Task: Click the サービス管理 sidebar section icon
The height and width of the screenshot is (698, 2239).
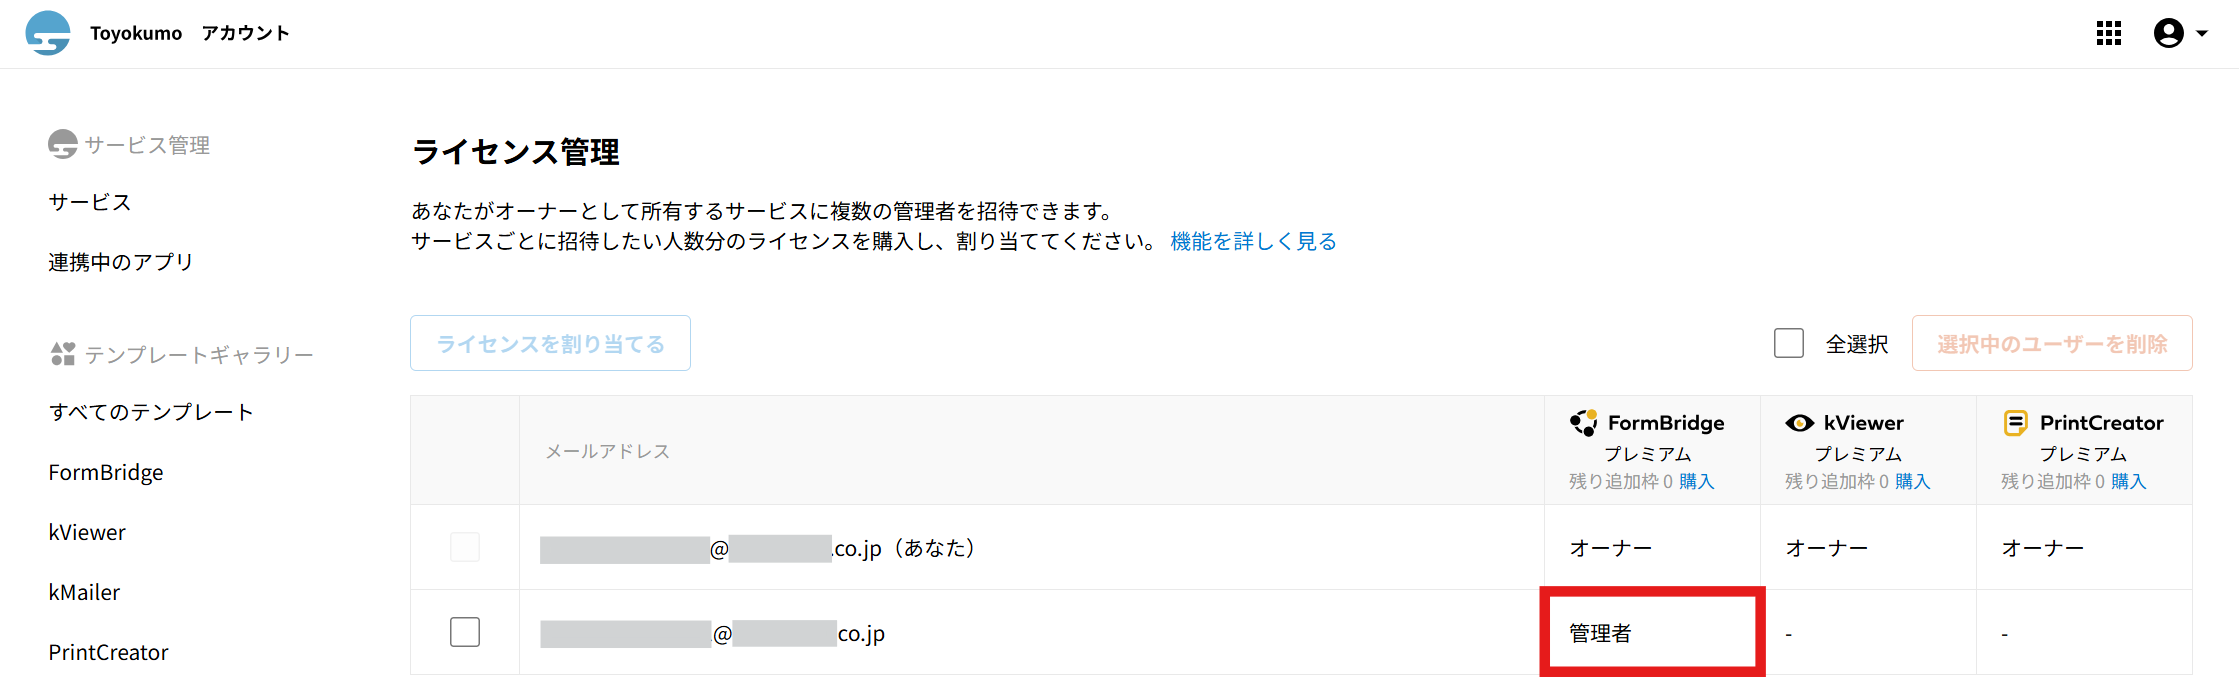Action: pos(63,145)
